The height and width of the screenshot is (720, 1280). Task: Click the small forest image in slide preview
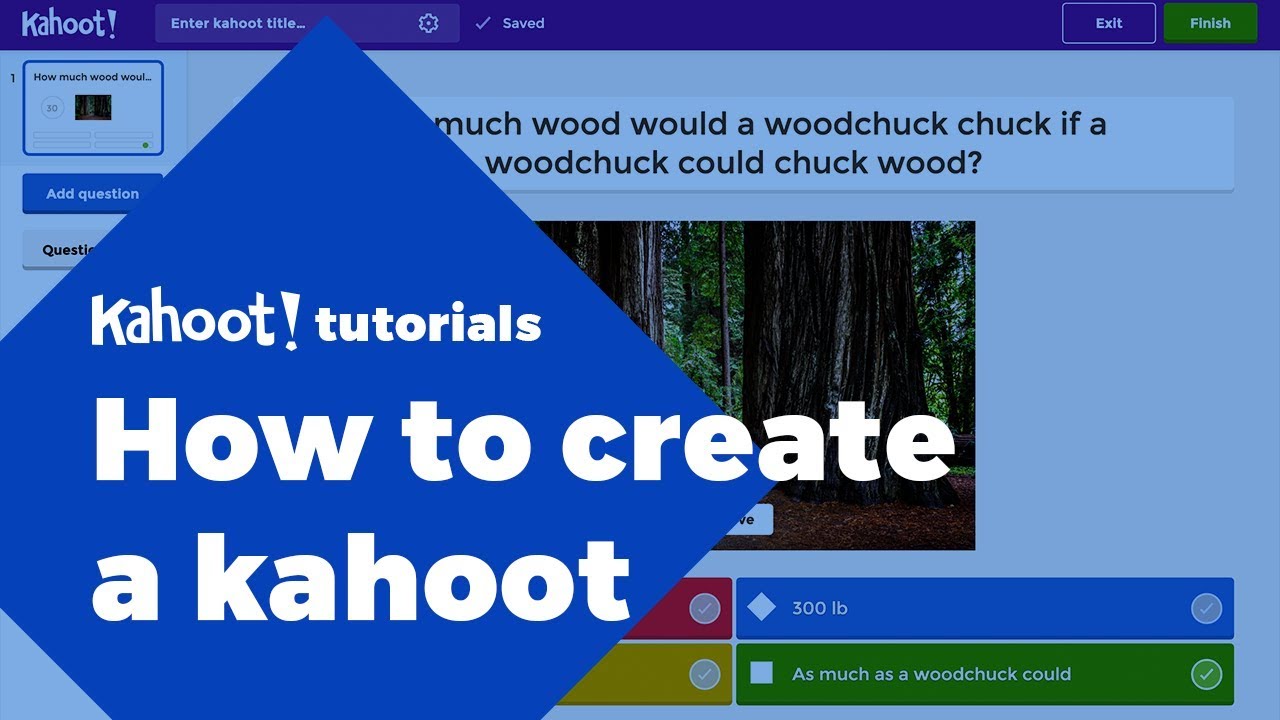(93, 107)
